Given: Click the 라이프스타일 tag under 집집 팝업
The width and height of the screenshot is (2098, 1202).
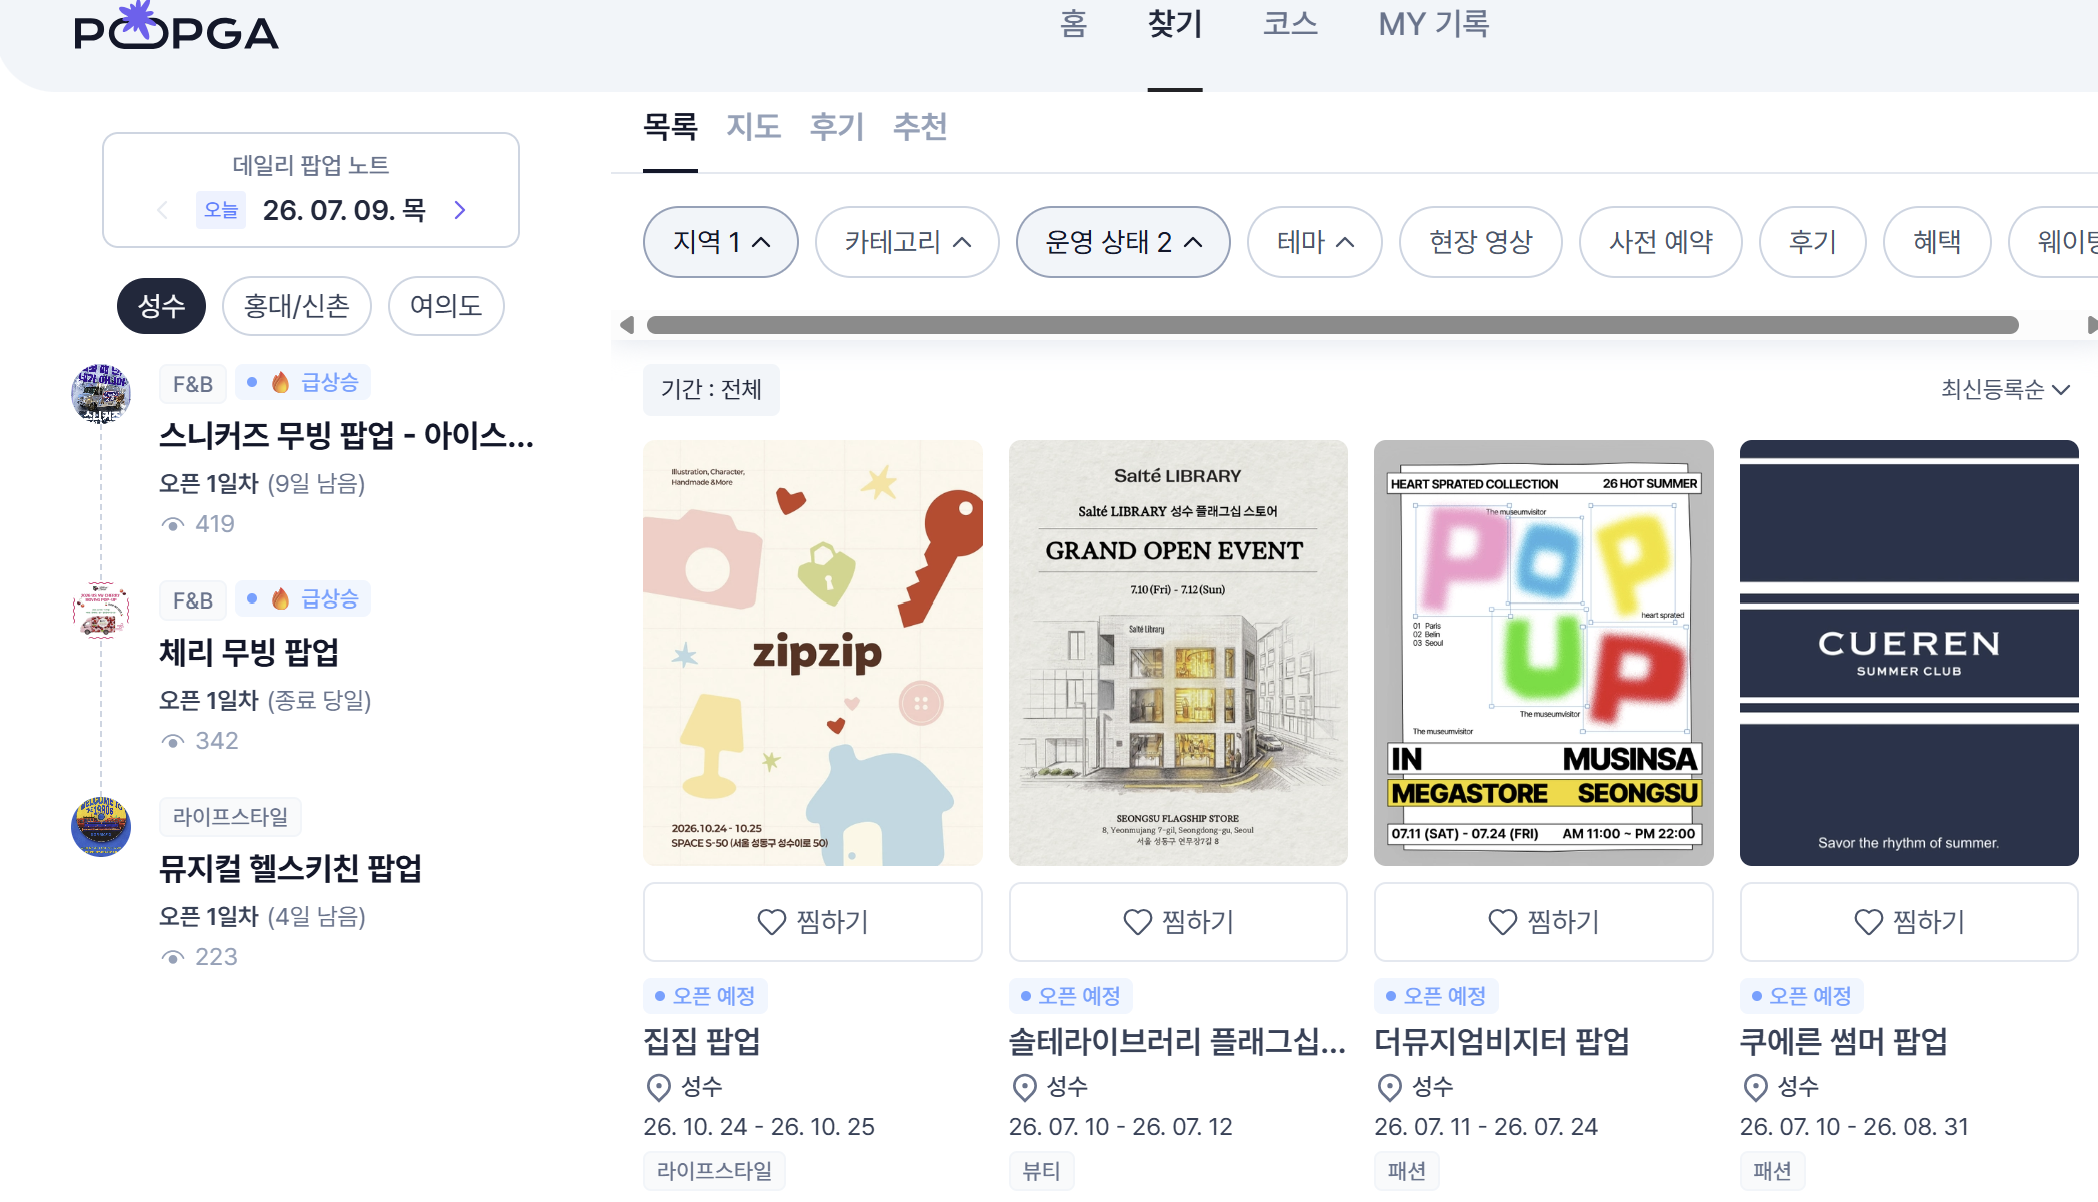Looking at the screenshot, I should coord(714,1171).
